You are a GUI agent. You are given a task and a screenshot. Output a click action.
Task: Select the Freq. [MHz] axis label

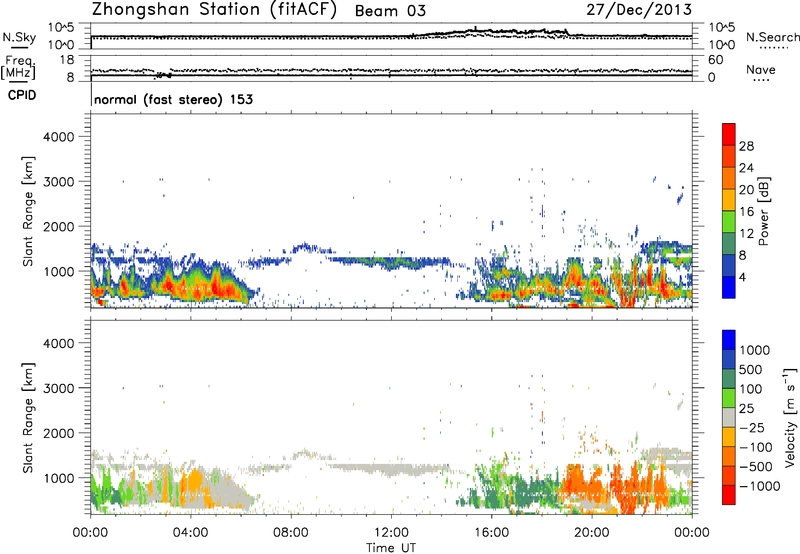19,67
